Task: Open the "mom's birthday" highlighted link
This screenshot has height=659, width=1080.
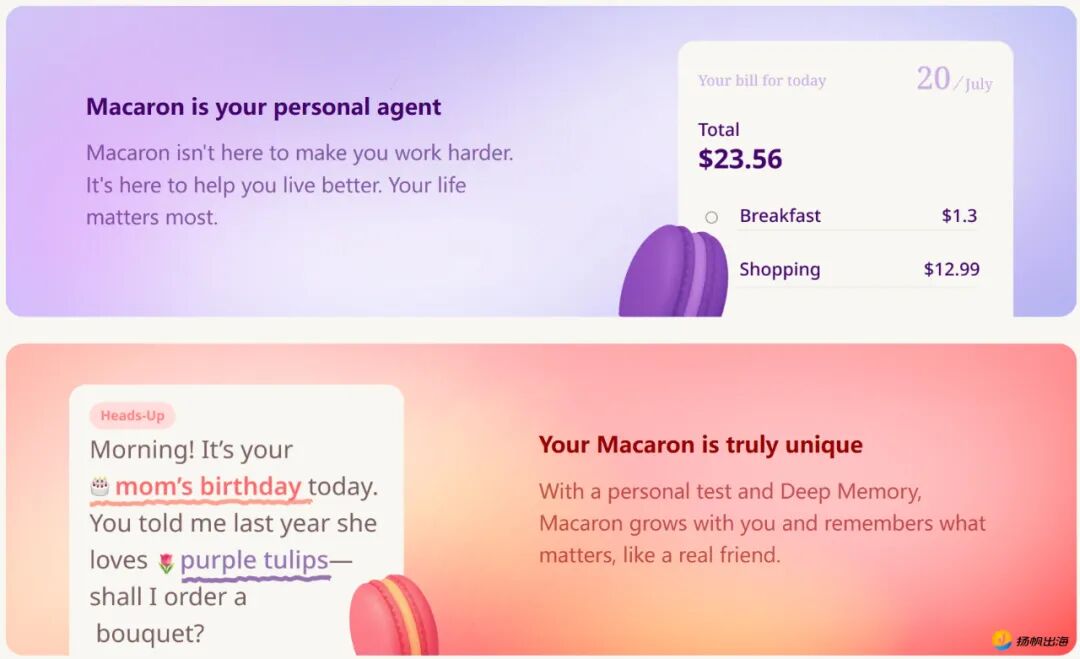Action: pos(208,487)
